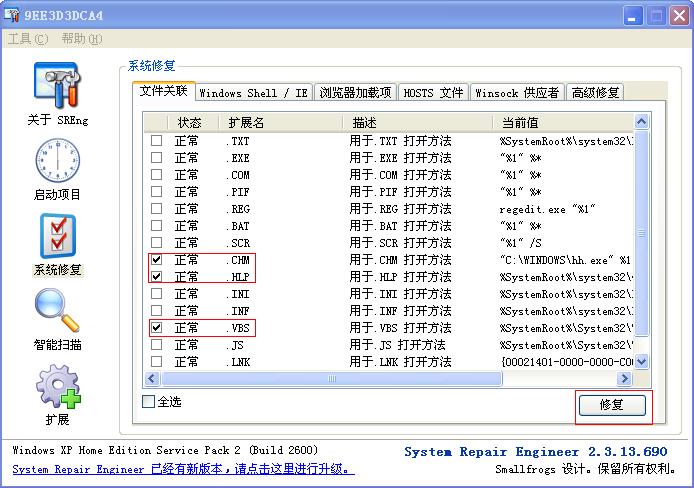Click the 修复 repair button
694x488 pixels.
point(612,406)
